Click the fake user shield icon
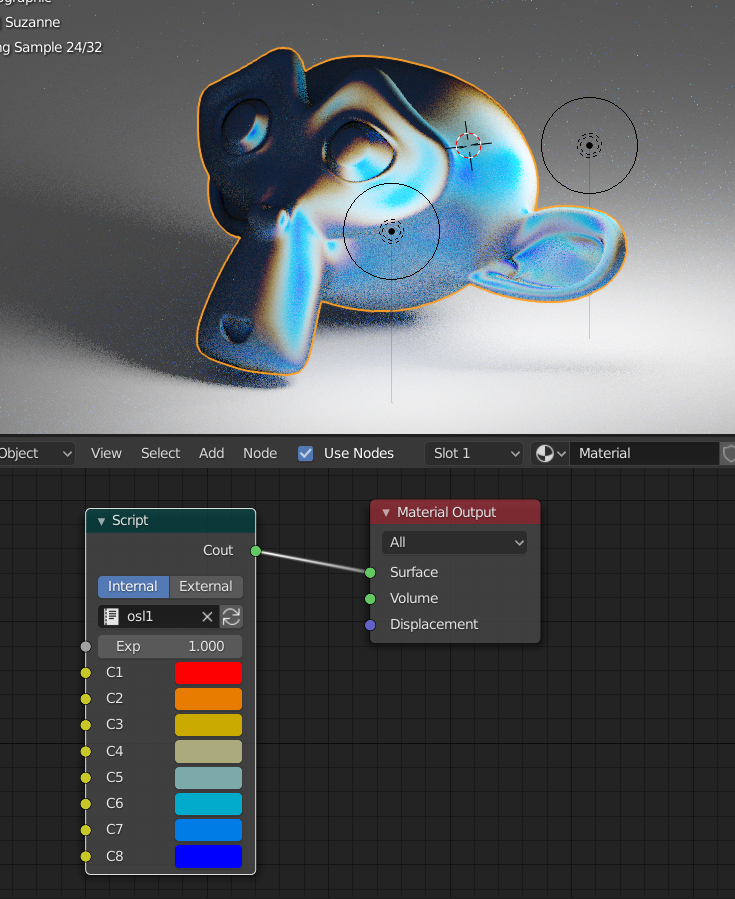Viewport: 735px width, 899px height. [728, 454]
